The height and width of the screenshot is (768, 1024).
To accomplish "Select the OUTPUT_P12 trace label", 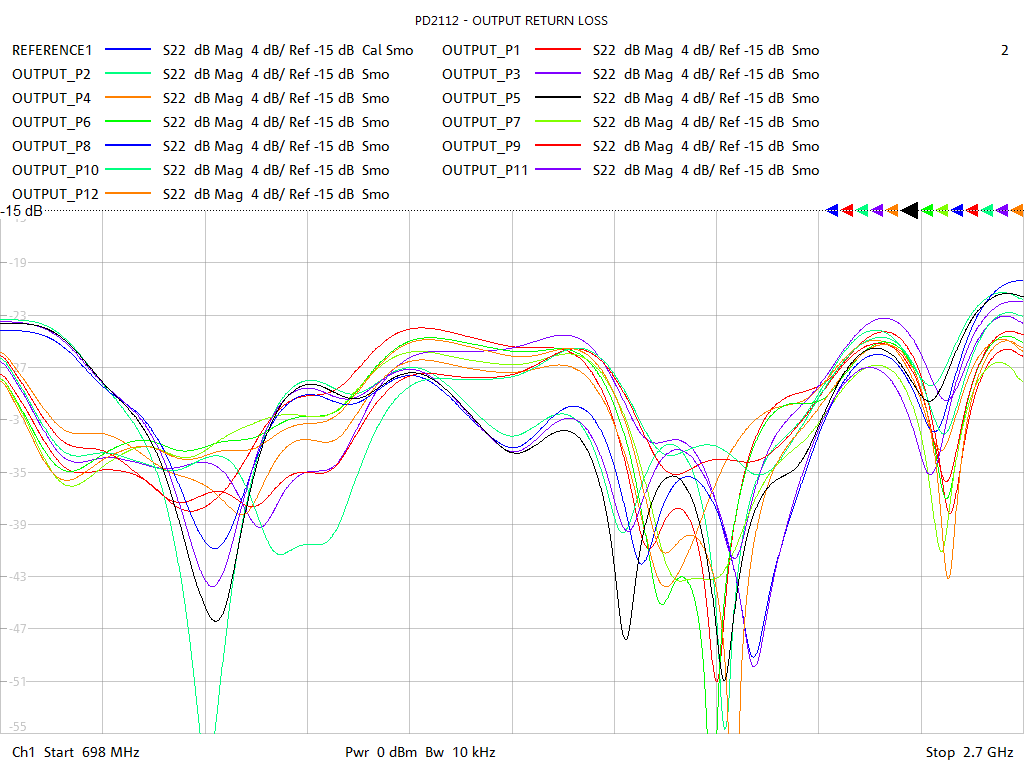I will tap(56, 195).
